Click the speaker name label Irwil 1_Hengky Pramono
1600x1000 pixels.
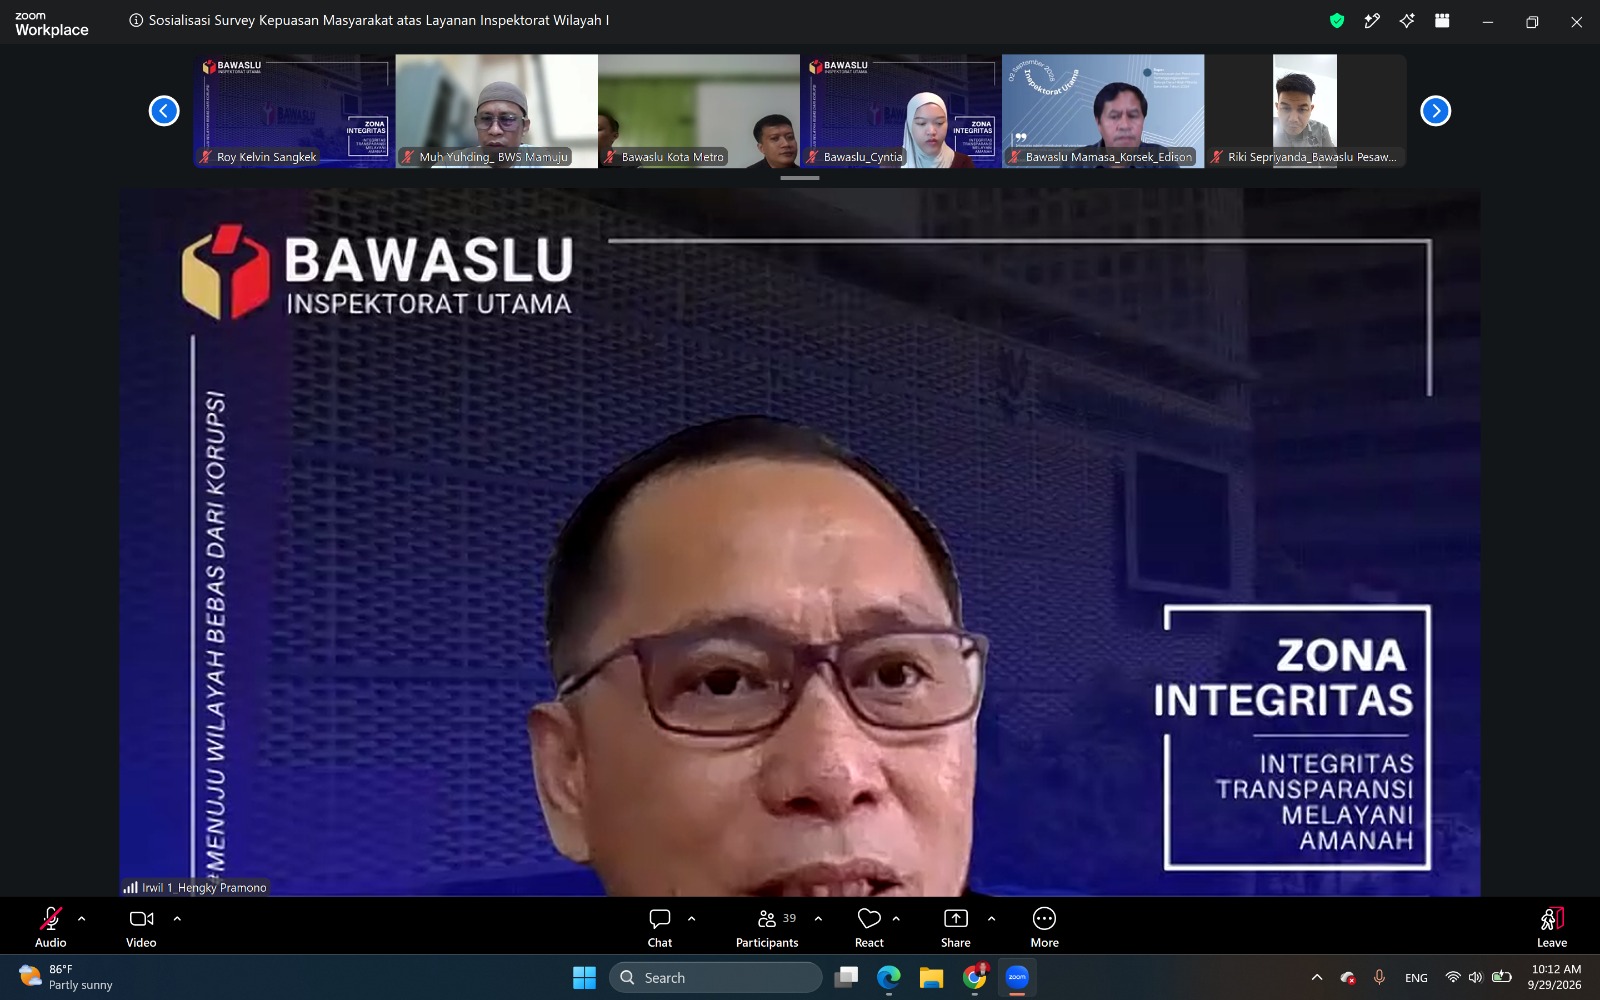tap(195, 887)
